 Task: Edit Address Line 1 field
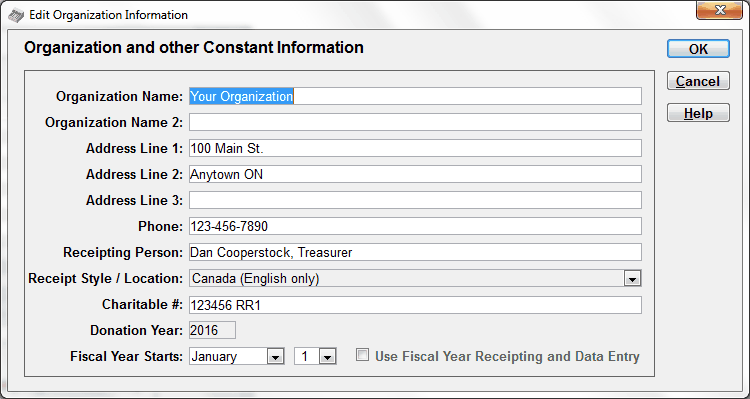(x=415, y=148)
